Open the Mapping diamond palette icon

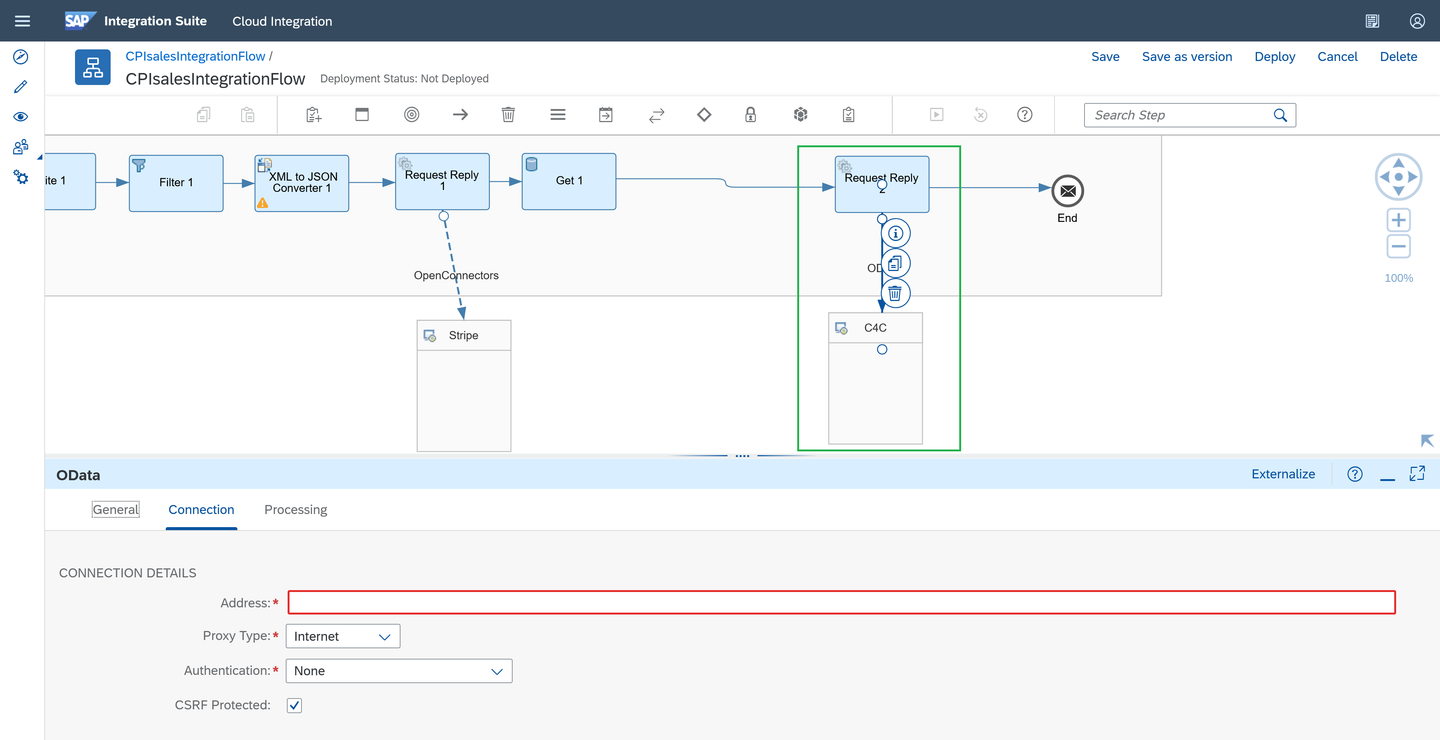[x=704, y=115]
